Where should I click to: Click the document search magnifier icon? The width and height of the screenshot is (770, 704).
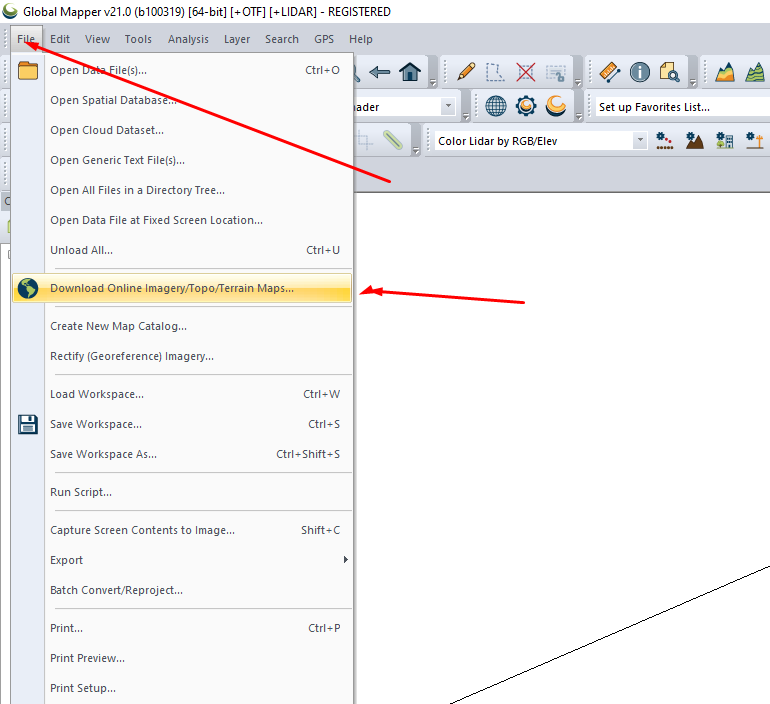pyautogui.click(x=669, y=72)
